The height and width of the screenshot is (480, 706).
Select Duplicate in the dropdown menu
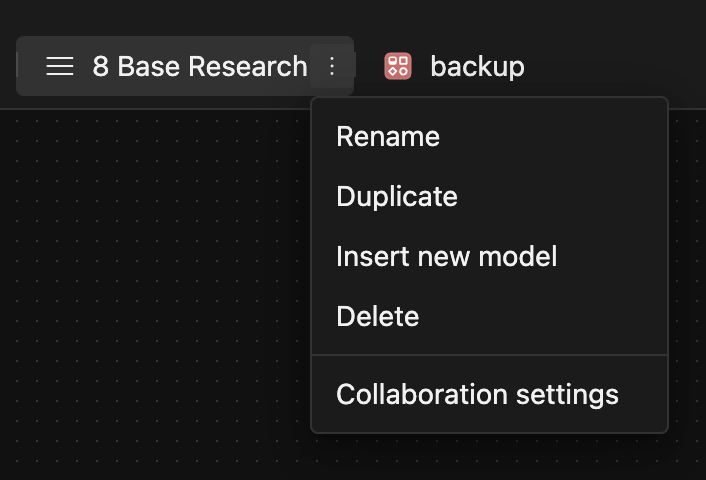pyautogui.click(x=397, y=196)
